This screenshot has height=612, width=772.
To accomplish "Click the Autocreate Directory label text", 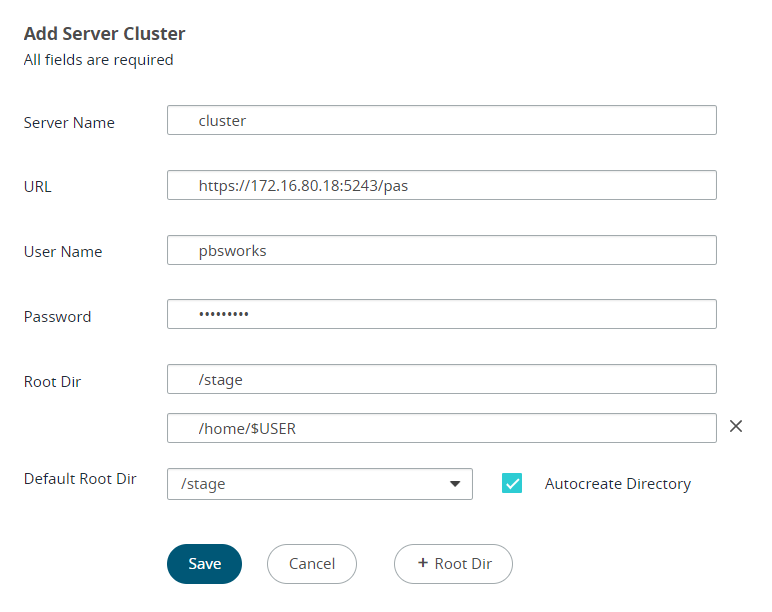I will pos(617,484).
